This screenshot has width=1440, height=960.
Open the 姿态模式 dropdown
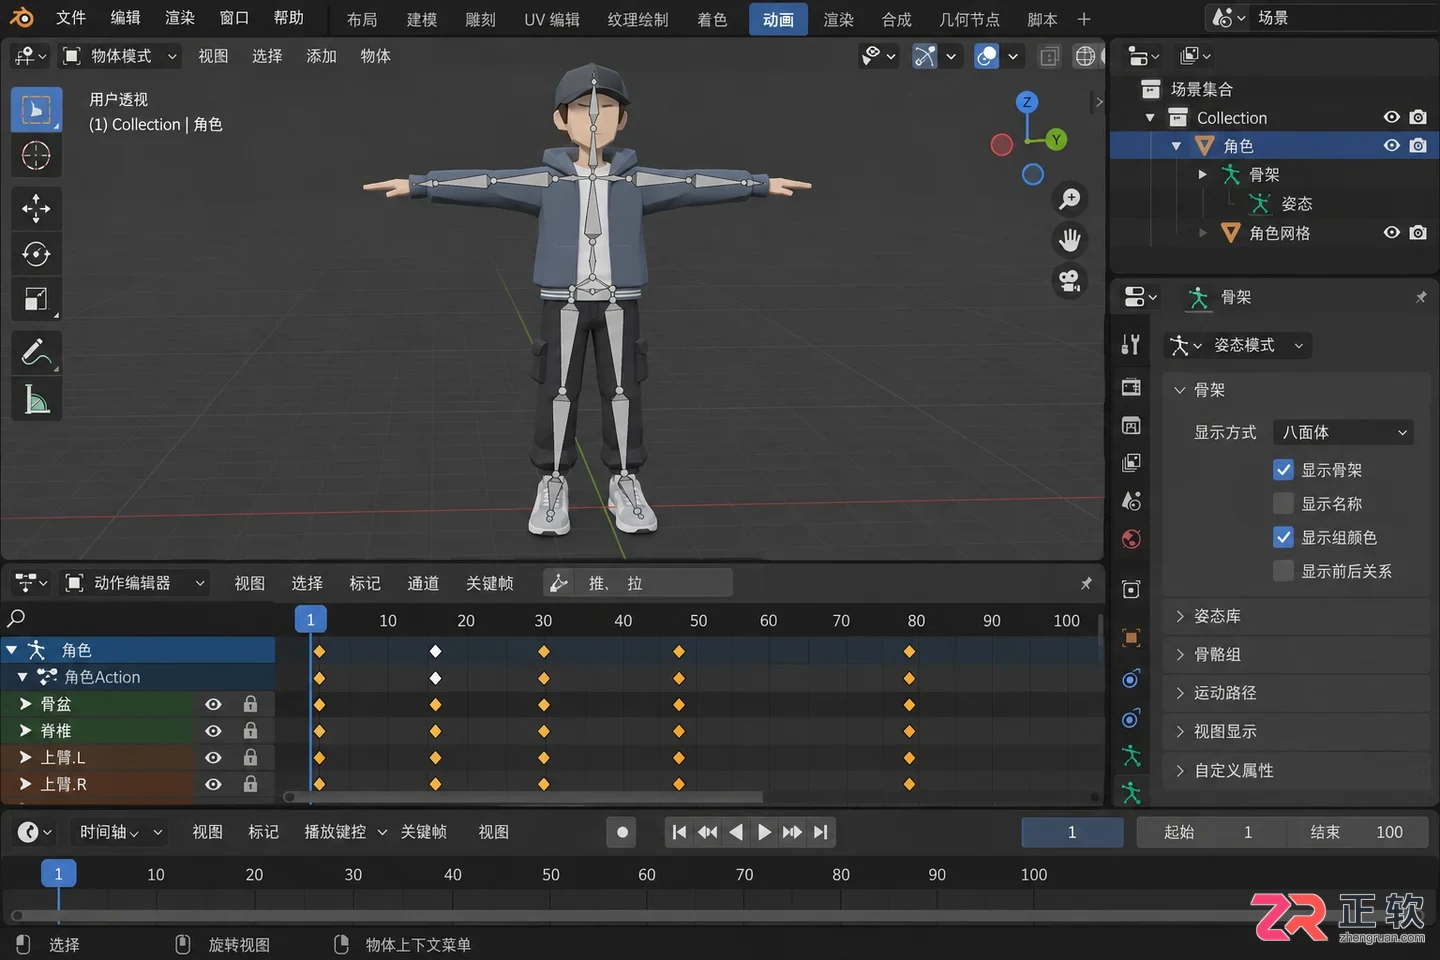(1239, 345)
